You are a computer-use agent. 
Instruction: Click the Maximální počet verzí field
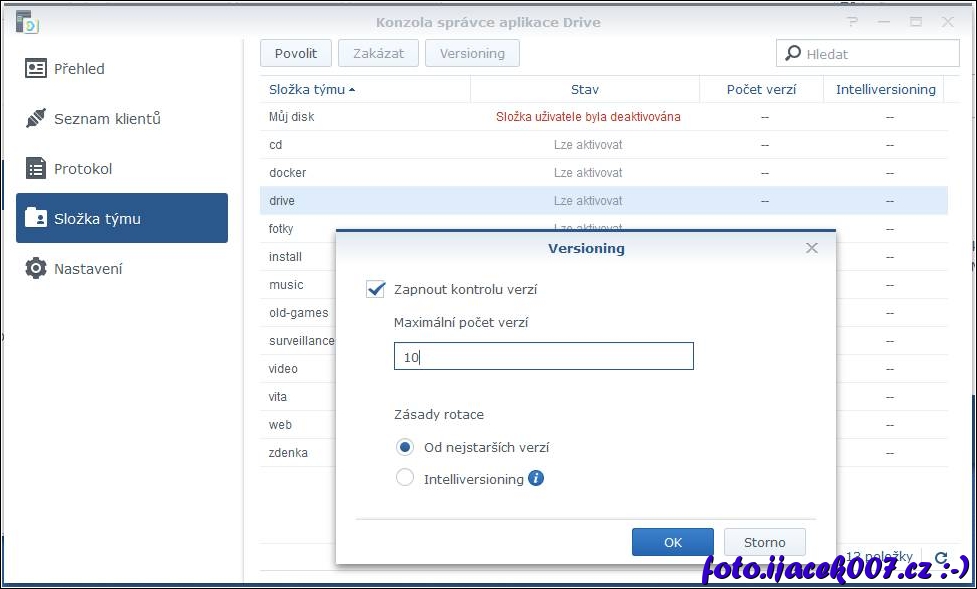pos(543,356)
